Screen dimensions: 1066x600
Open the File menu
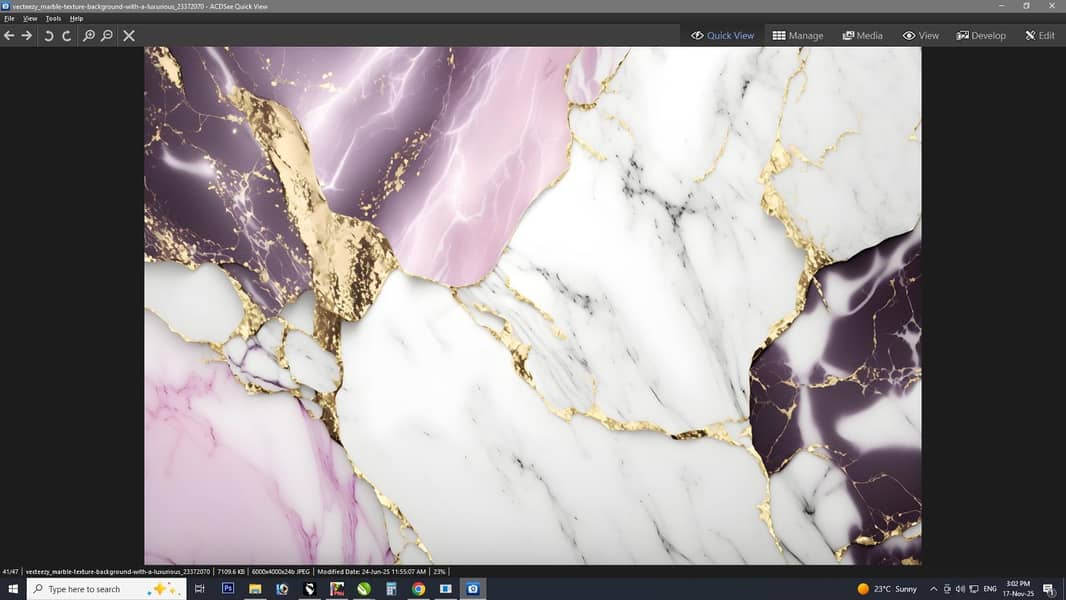pyautogui.click(x=9, y=18)
